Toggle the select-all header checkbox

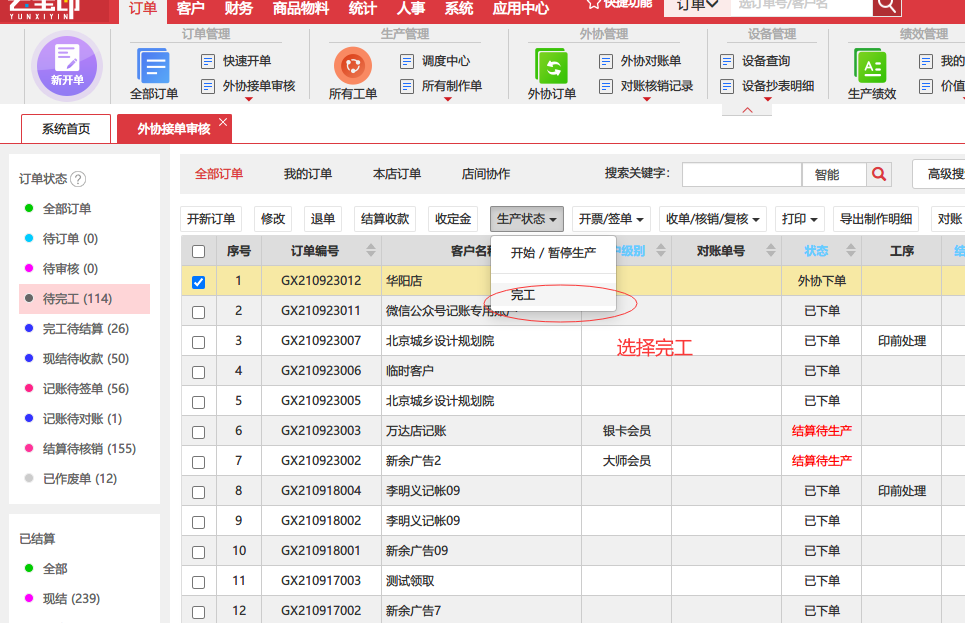[x=198, y=251]
